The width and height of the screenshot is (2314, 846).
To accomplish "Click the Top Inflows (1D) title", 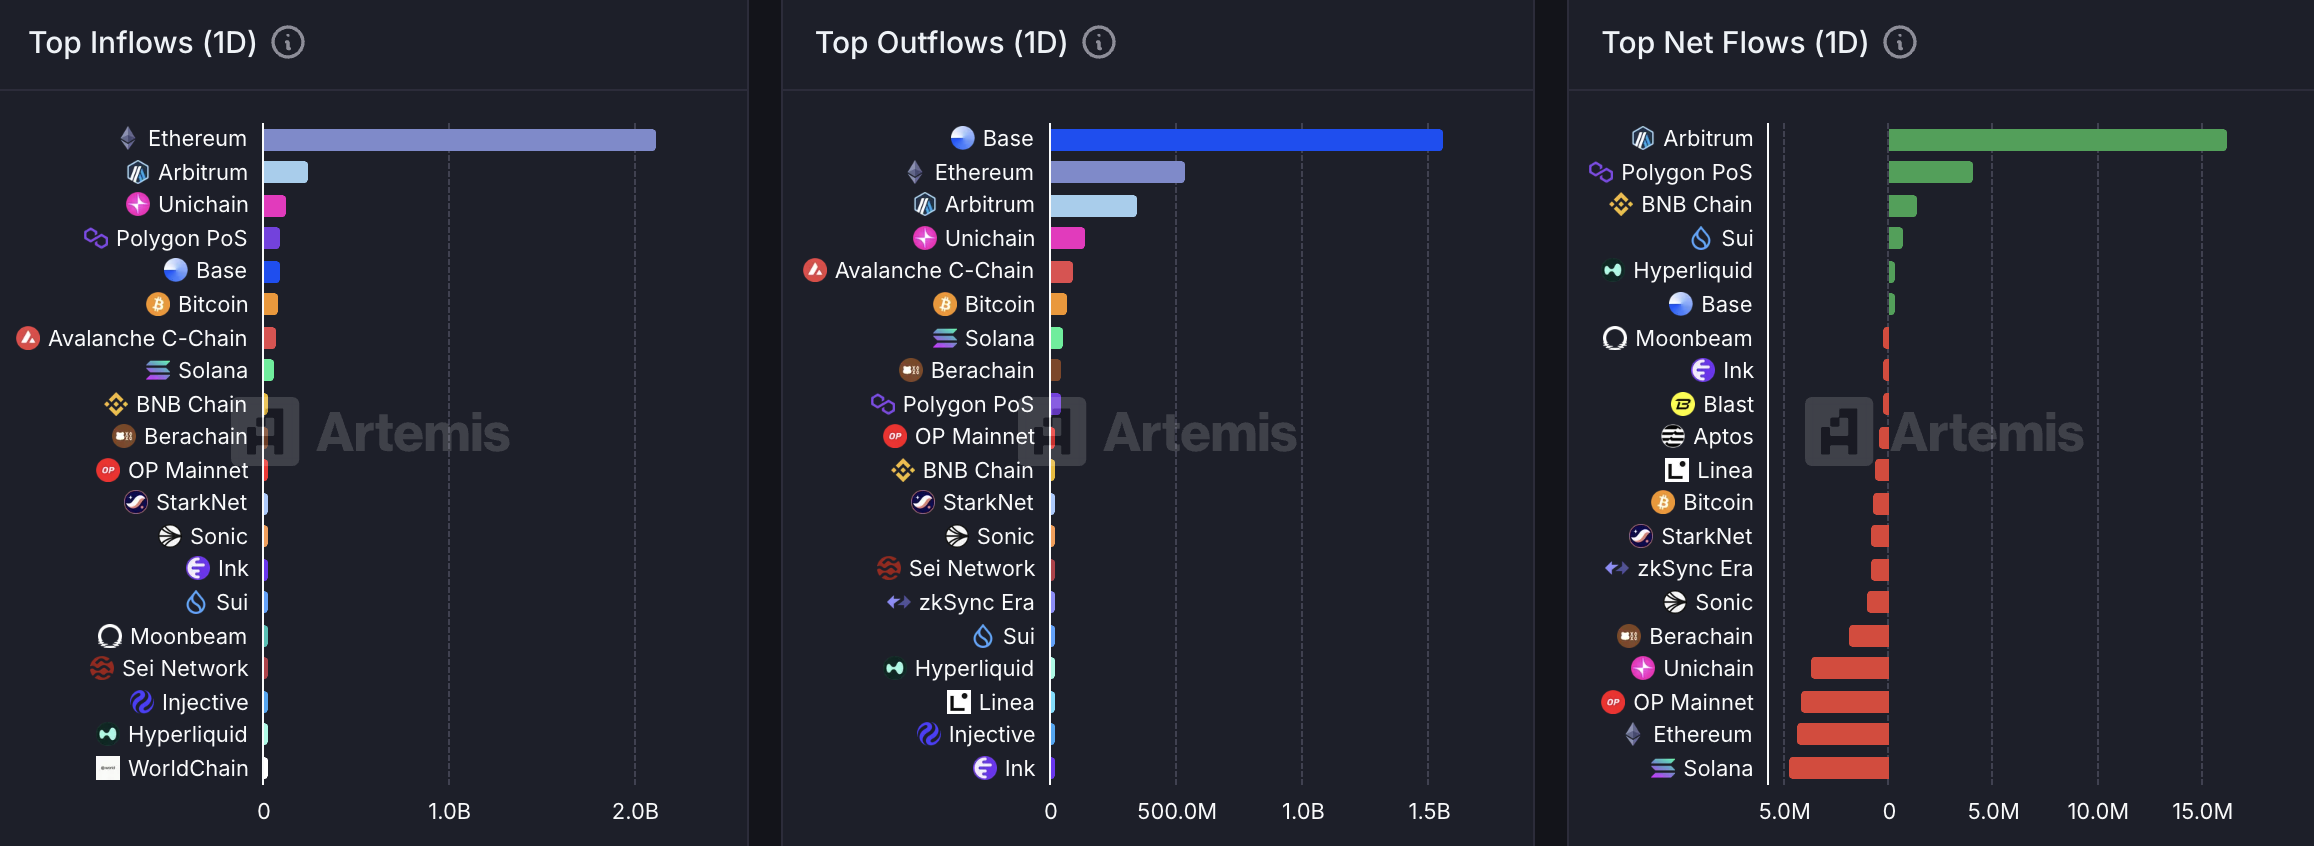I will 143,42.
